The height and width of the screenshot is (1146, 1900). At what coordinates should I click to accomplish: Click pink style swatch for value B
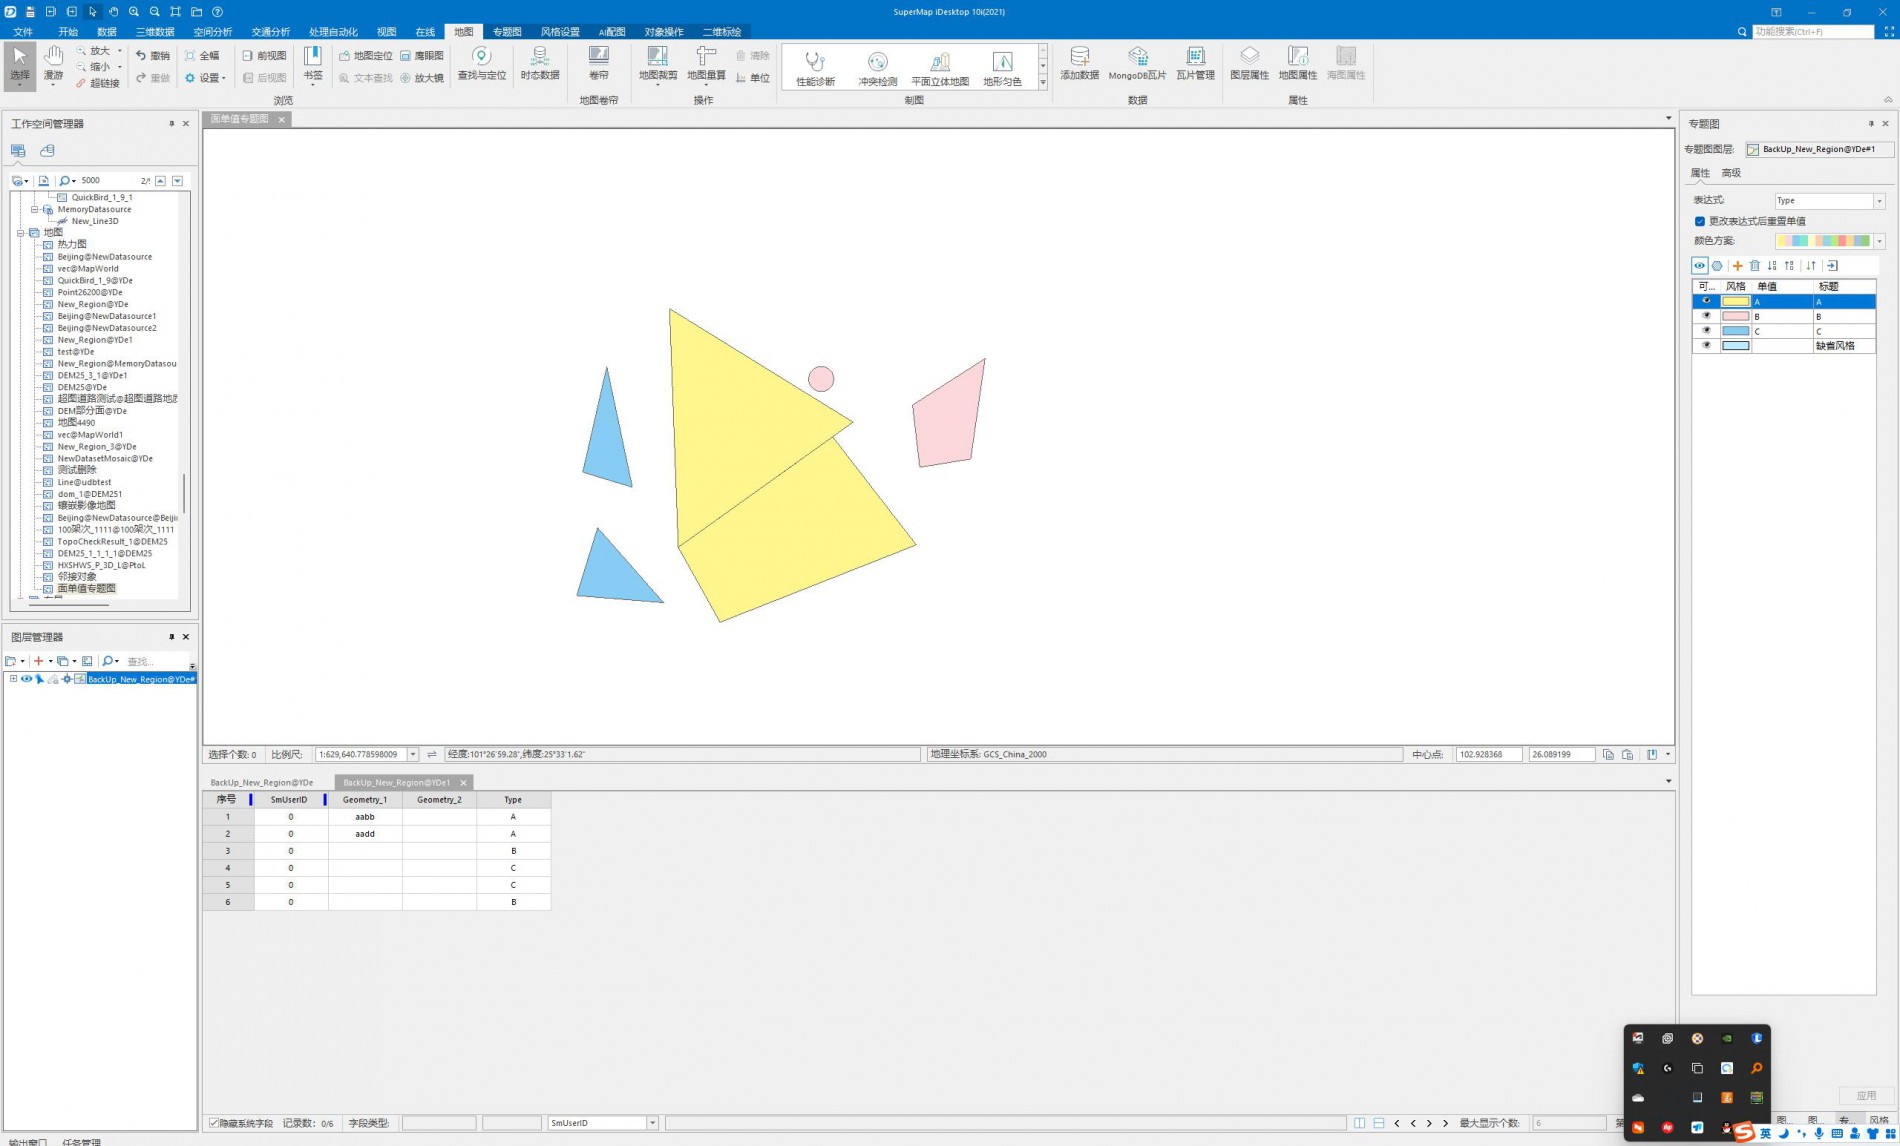1735,316
